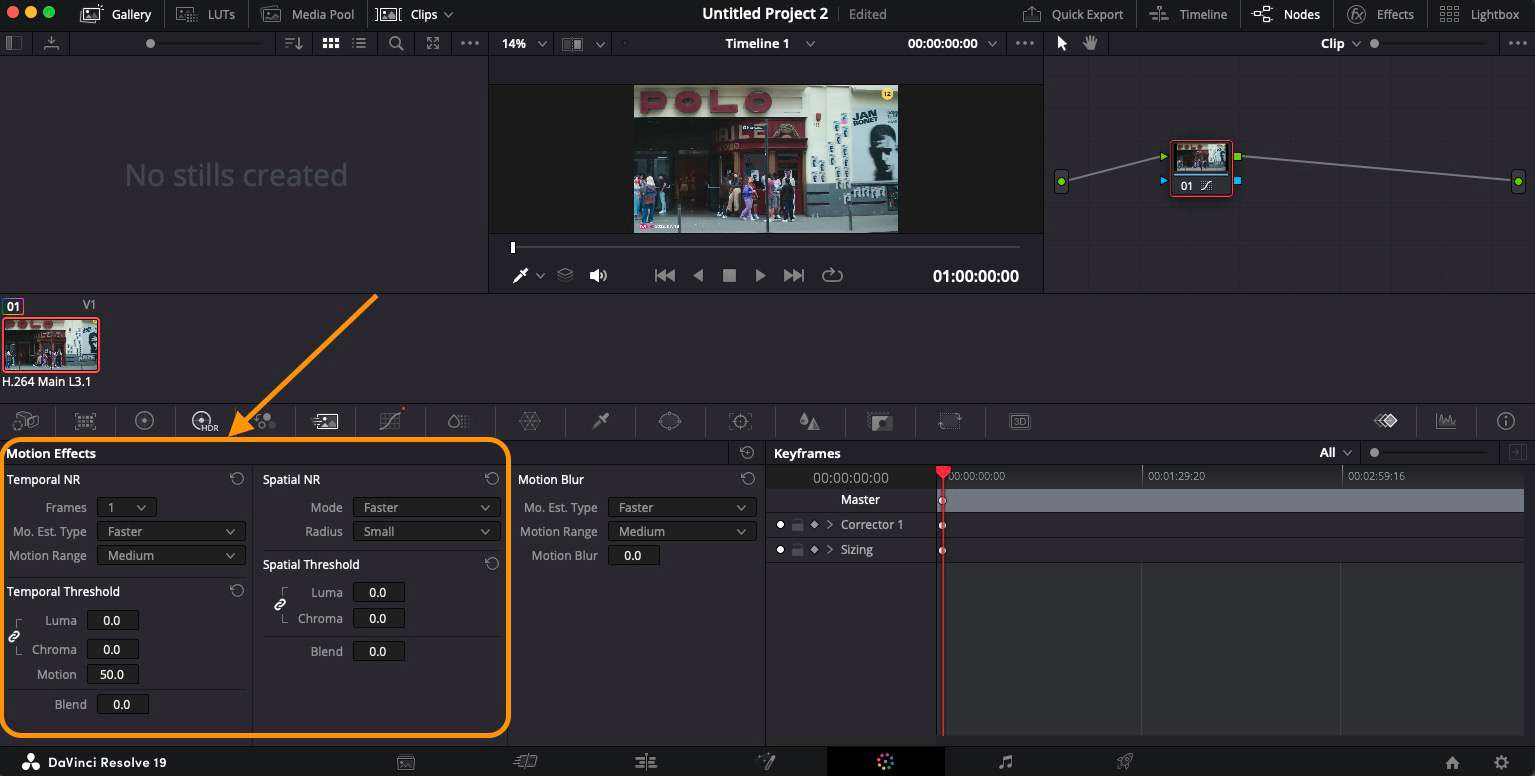Open Temporal NR Mo. Est. Type dropdown
Image resolution: width=1535 pixels, height=776 pixels.
171,531
